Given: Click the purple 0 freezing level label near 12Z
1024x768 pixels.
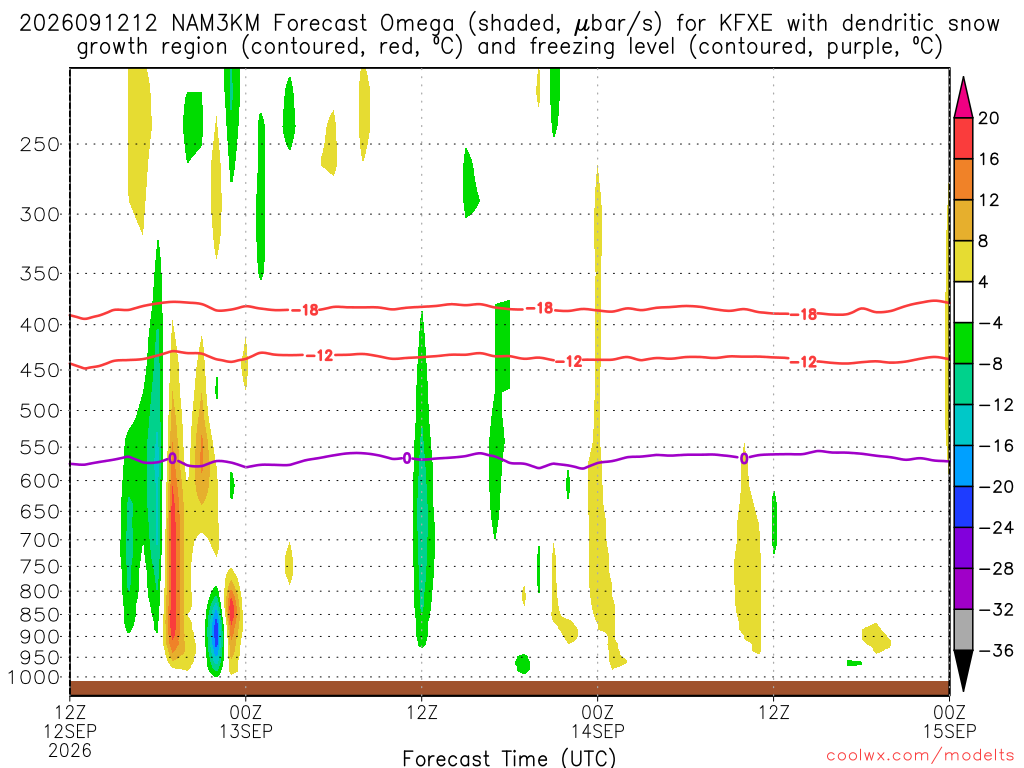Looking at the screenshot, I should [x=407, y=458].
